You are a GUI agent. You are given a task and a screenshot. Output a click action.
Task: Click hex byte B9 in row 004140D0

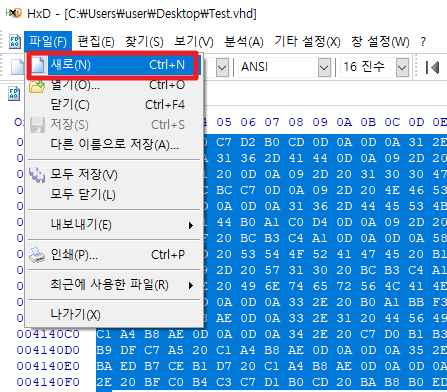(104, 350)
